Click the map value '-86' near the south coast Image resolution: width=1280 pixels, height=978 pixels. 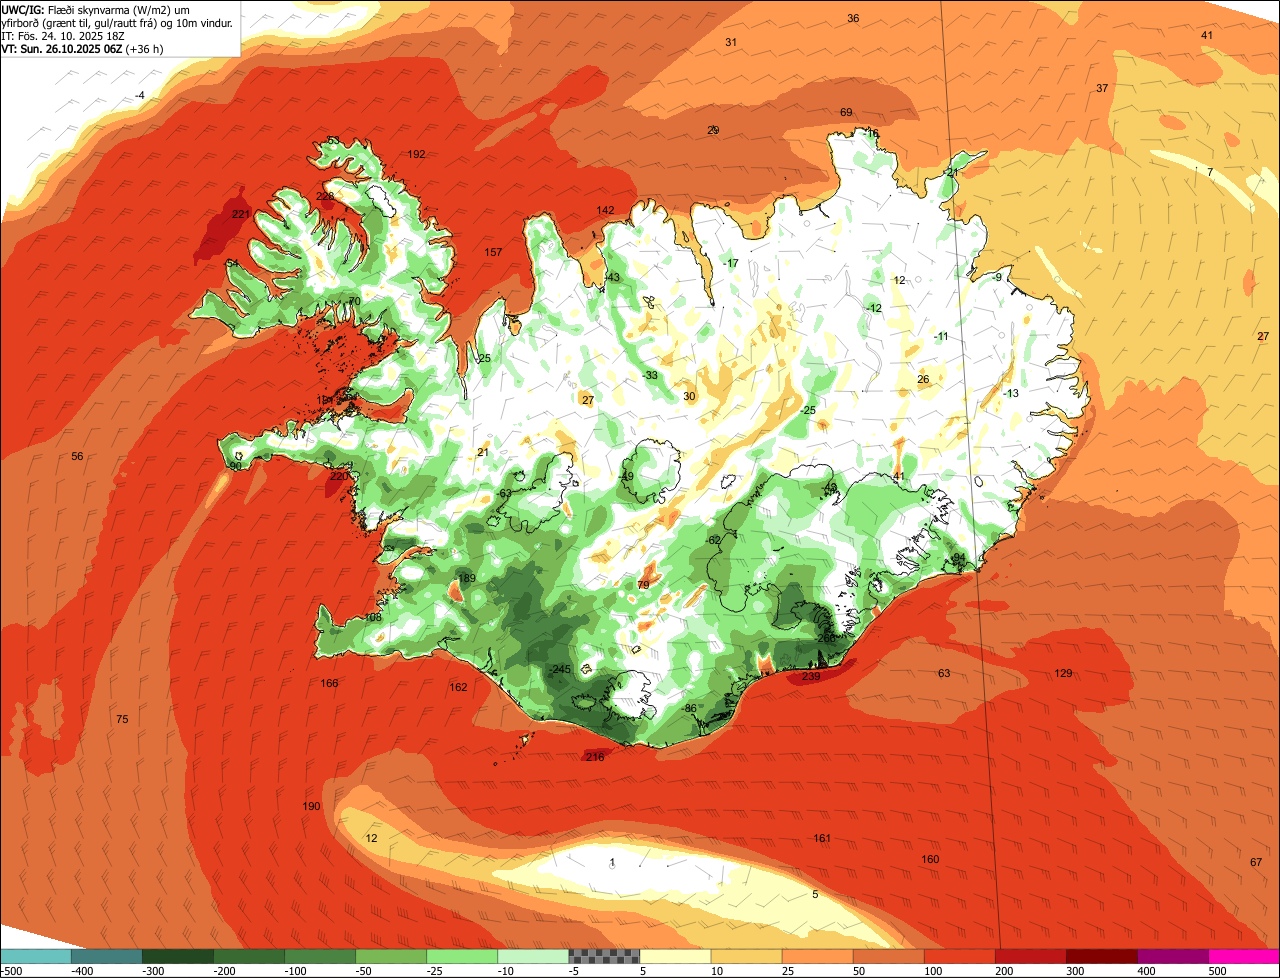coord(689,708)
